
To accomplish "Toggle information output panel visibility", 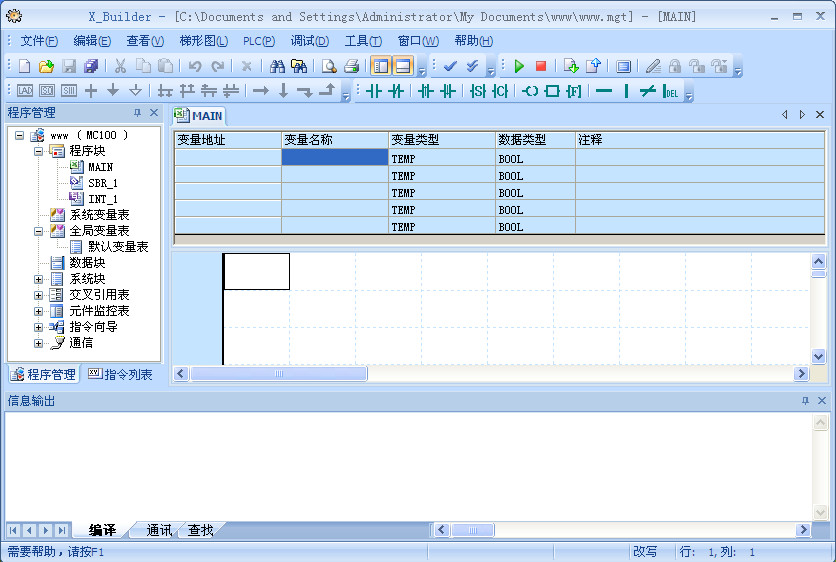I will pyautogui.click(x=404, y=66).
